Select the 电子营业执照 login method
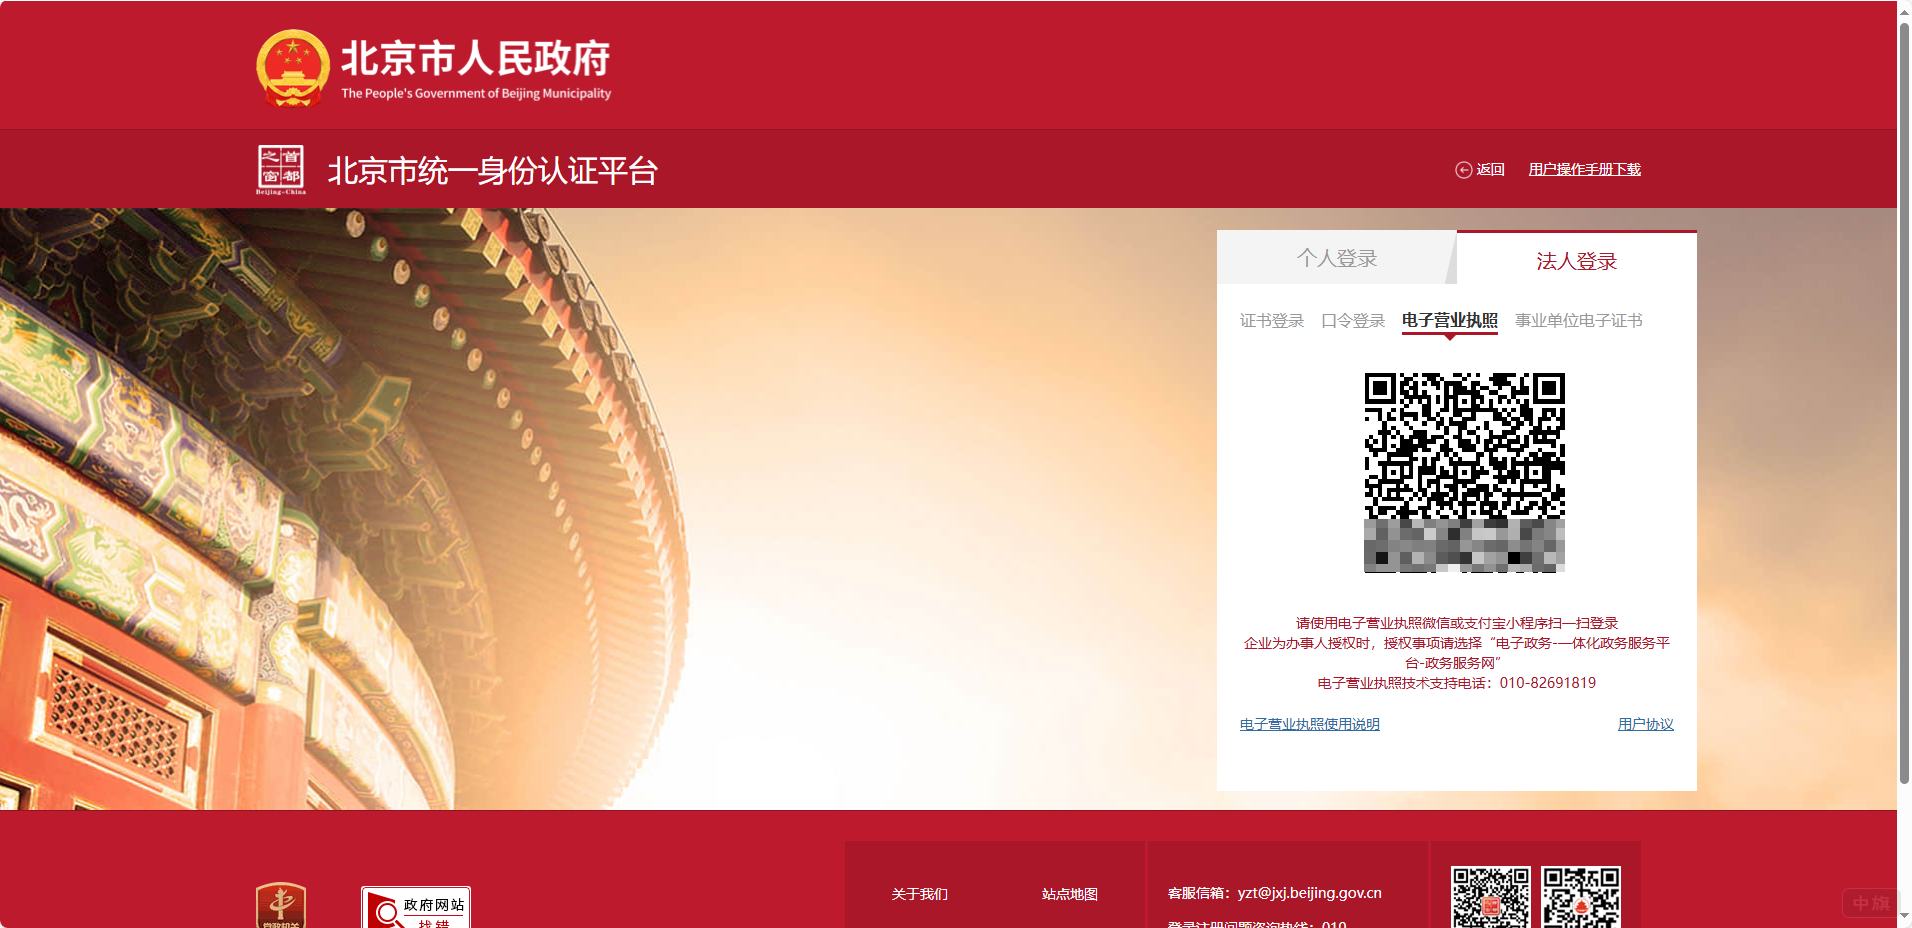 (1450, 321)
